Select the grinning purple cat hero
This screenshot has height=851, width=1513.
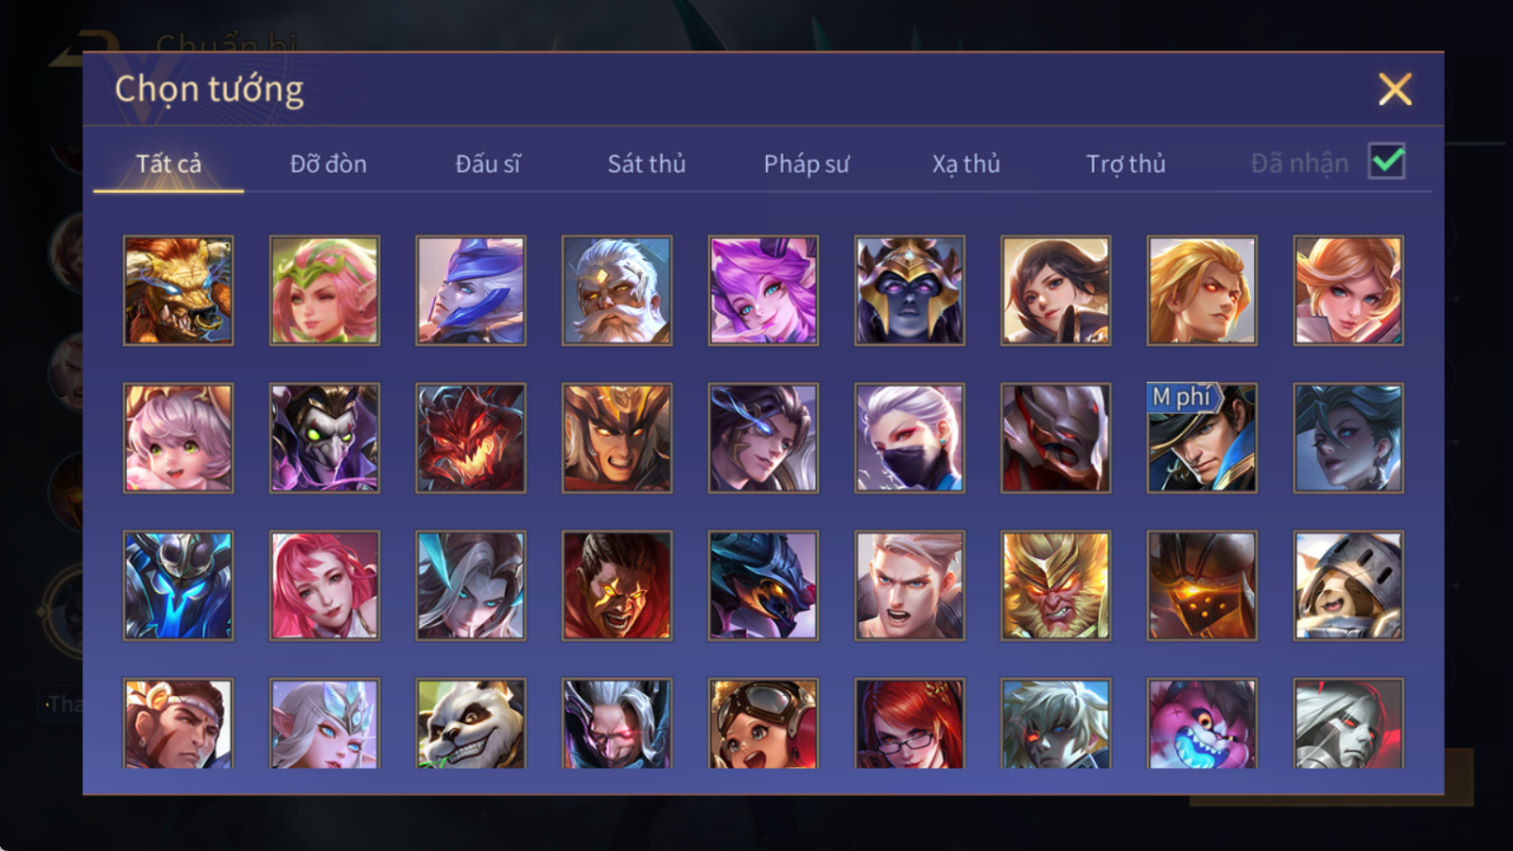(x=1201, y=723)
